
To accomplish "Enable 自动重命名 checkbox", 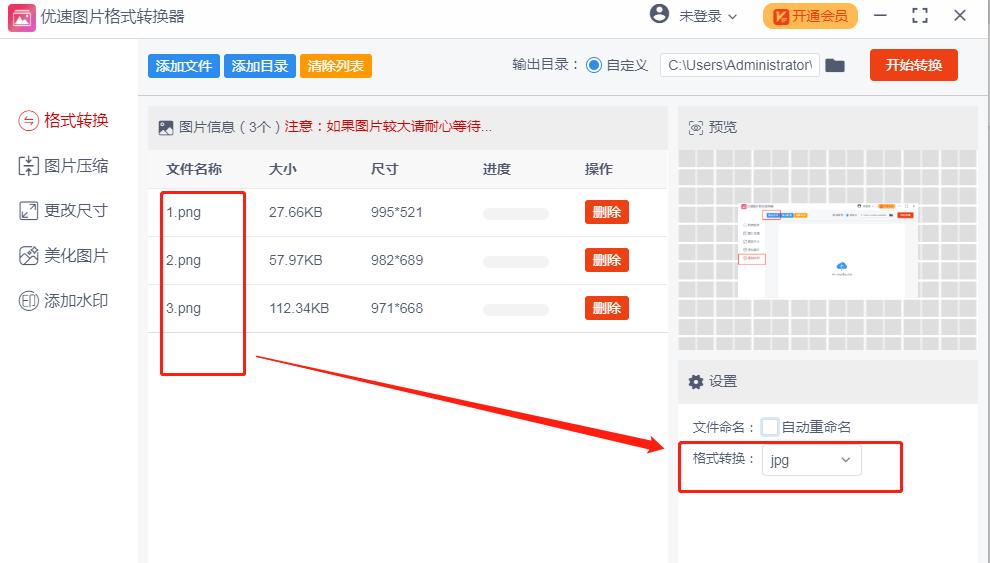I will [770, 427].
